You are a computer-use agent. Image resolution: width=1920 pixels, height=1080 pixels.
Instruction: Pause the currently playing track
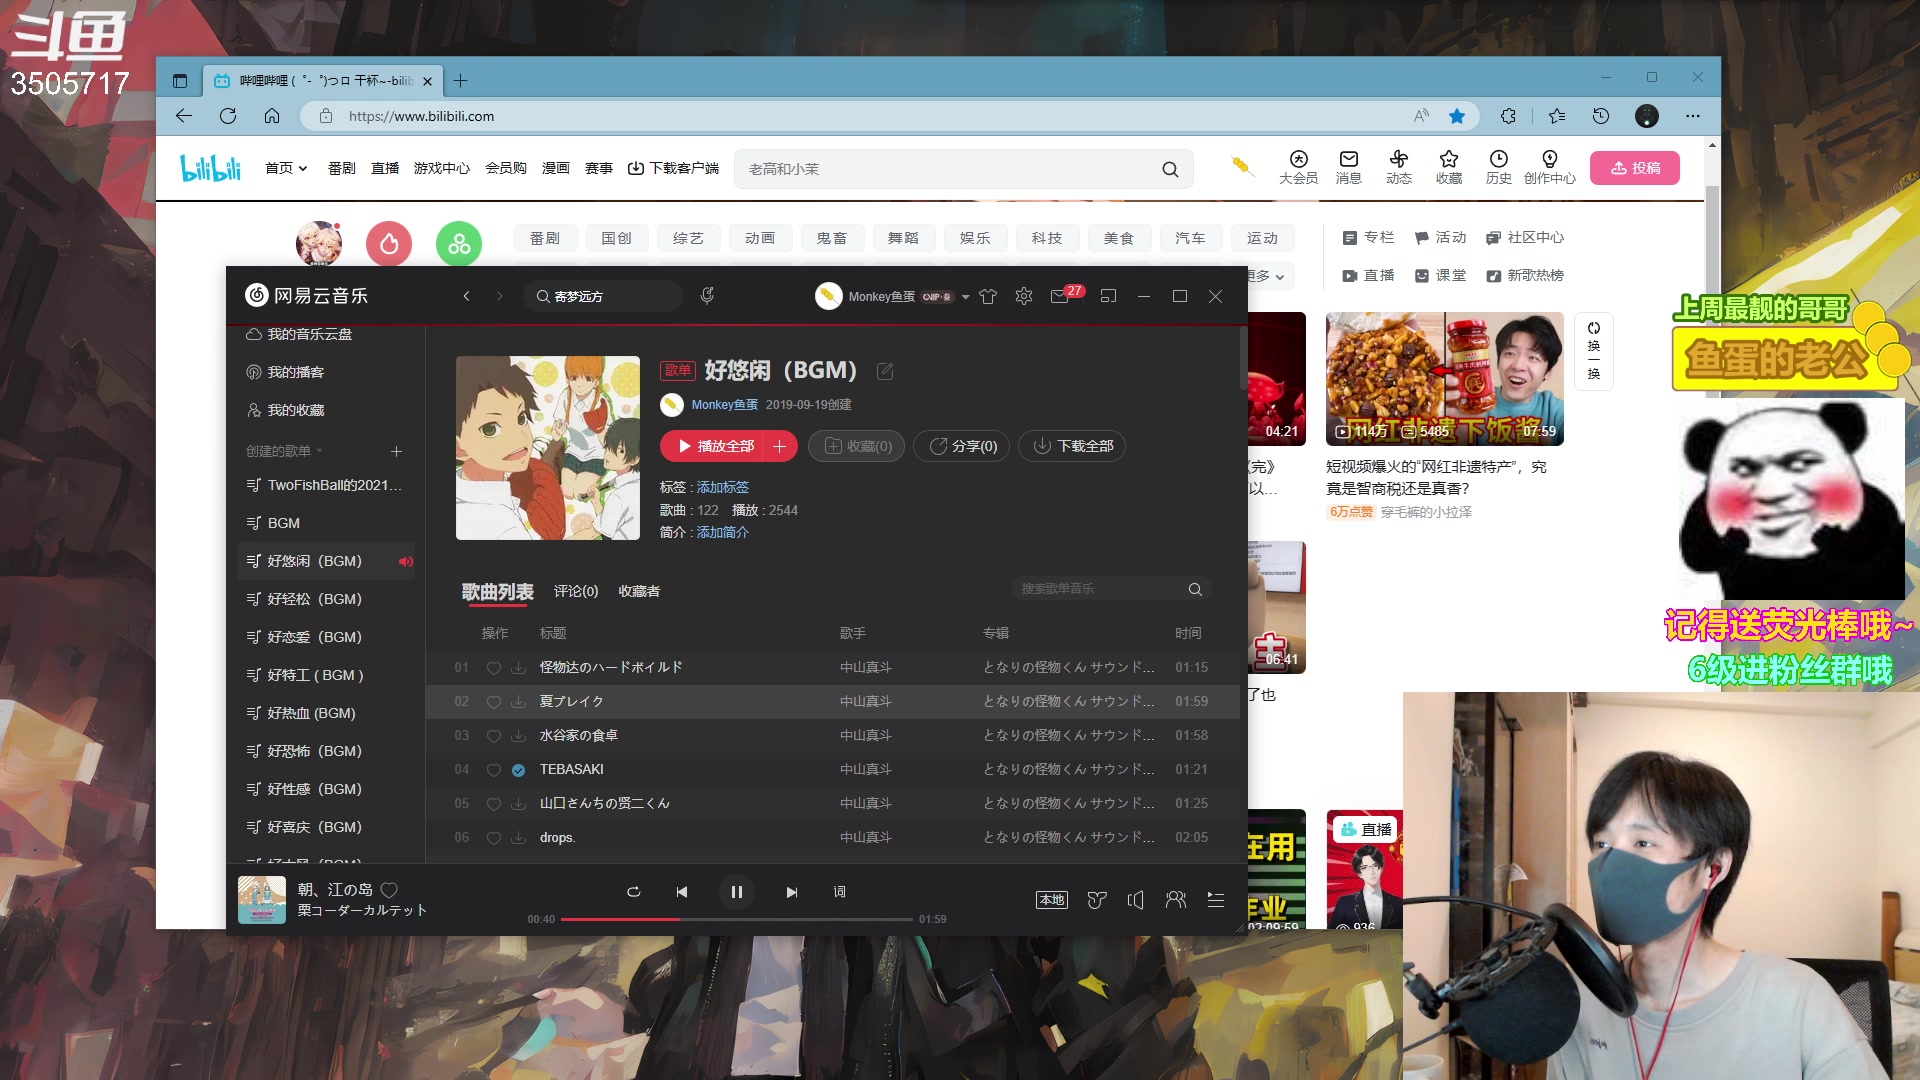coord(737,891)
